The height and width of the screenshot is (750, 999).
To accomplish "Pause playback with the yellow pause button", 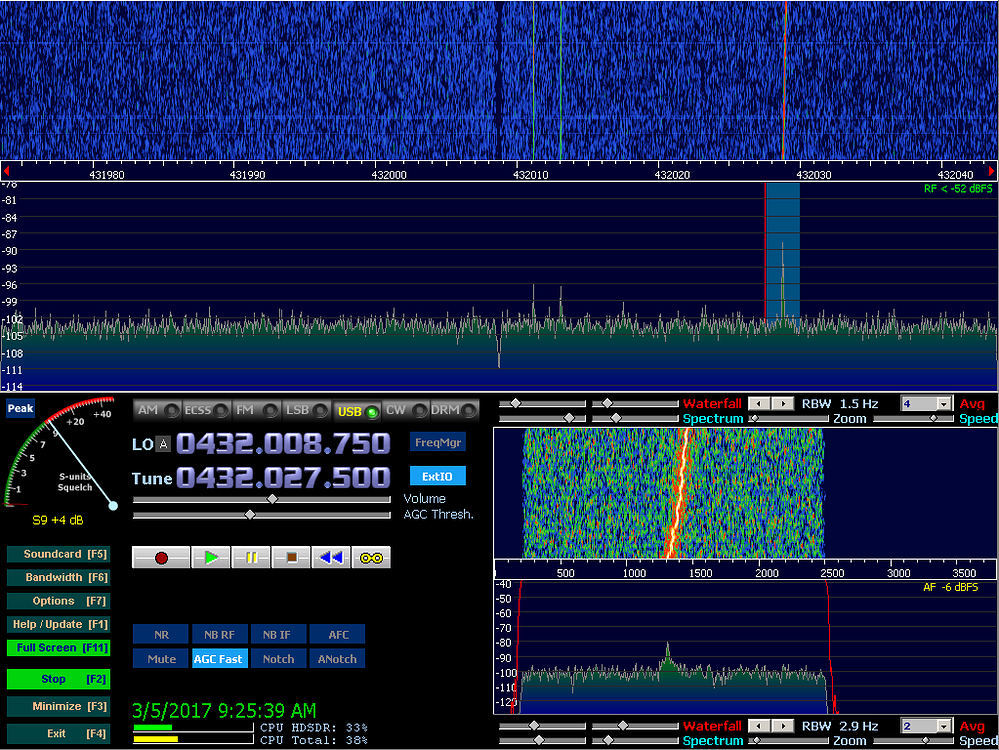I will [251, 558].
